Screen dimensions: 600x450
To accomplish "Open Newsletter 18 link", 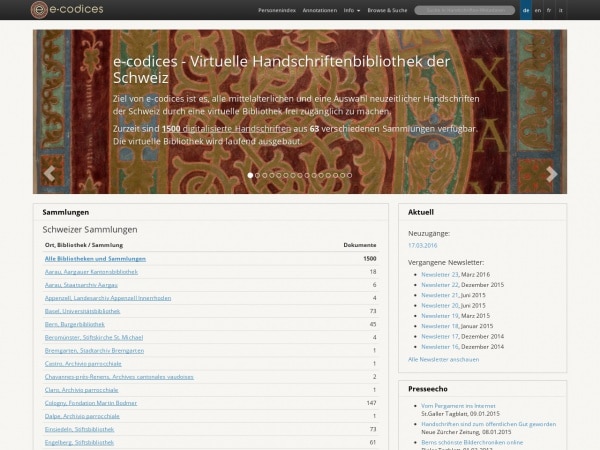I will click(440, 326).
